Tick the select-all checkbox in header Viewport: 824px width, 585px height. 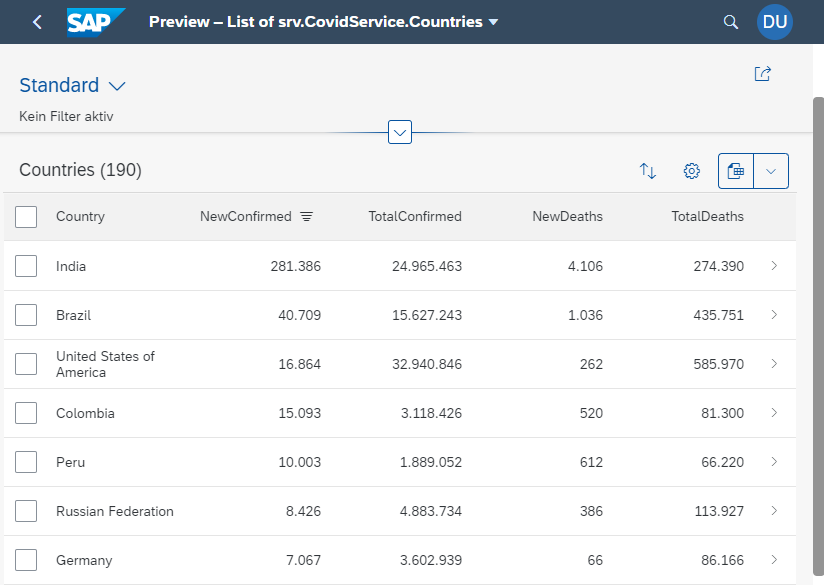point(26,217)
